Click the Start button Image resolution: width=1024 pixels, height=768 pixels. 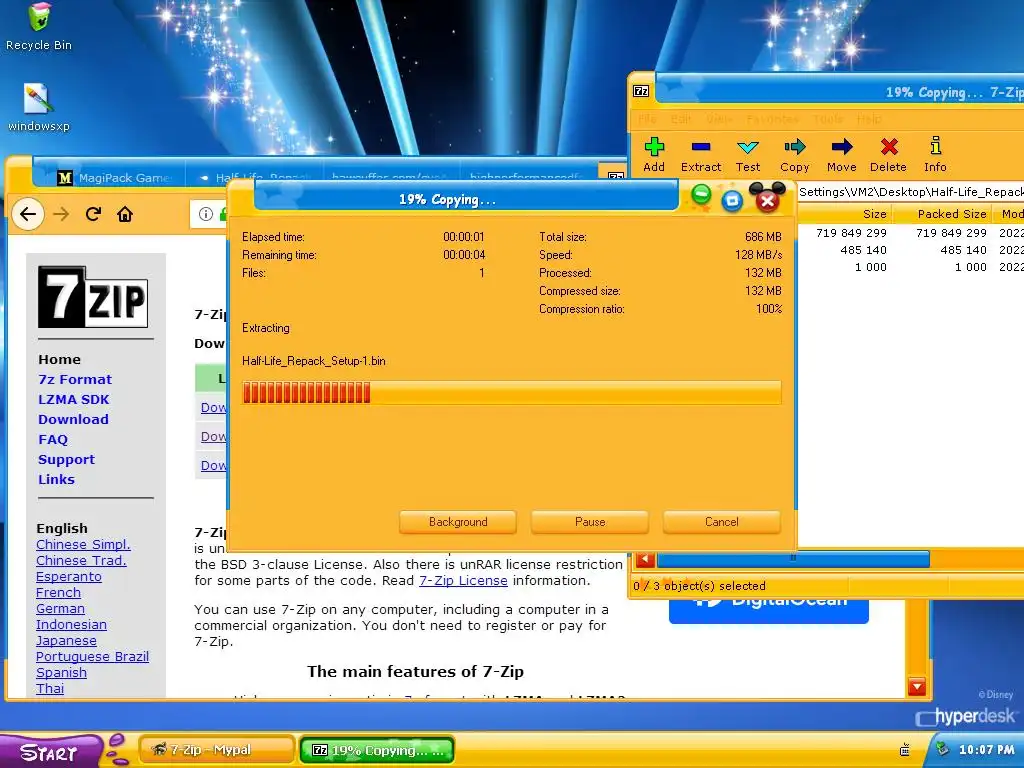[51, 751]
